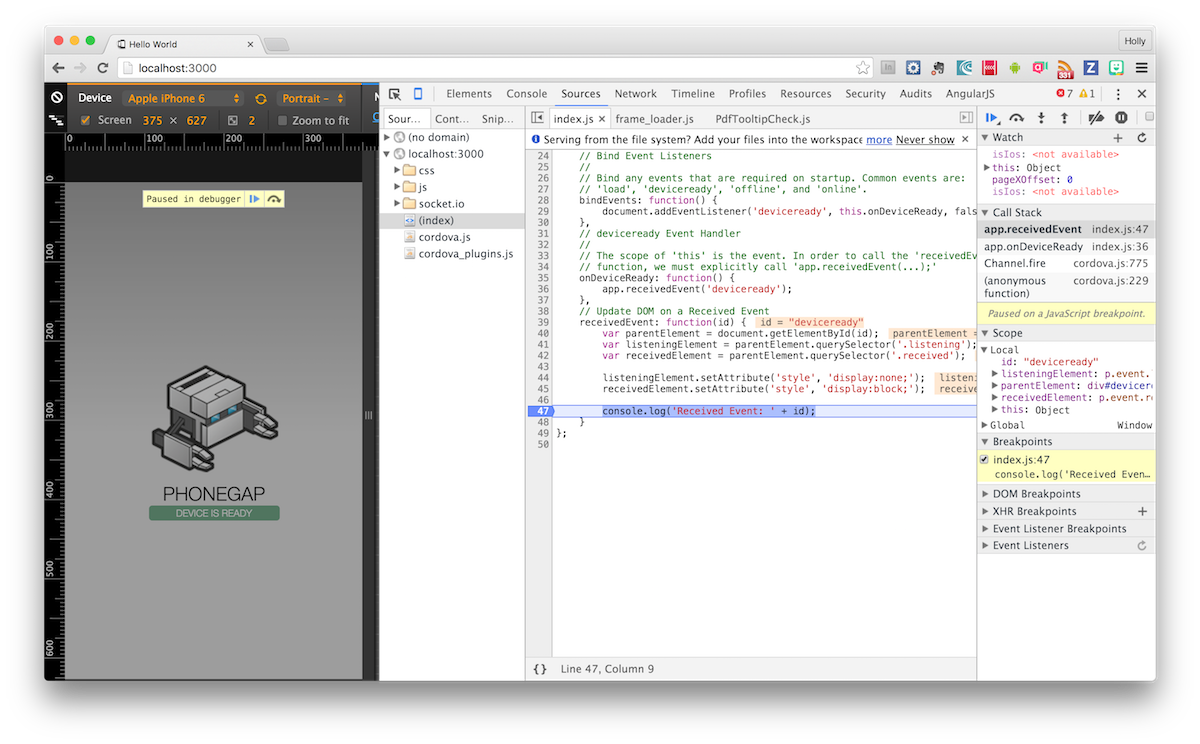
Task: Click the Never show link
Action: [925, 140]
